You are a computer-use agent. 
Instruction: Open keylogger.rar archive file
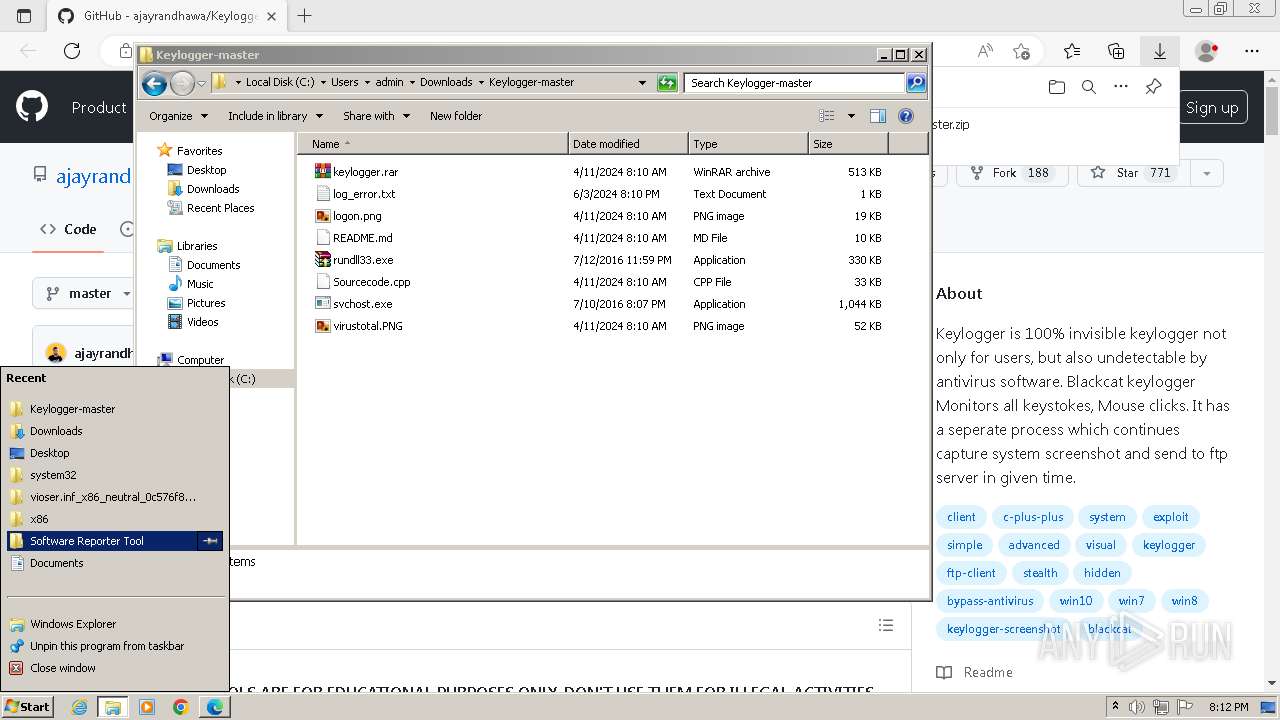point(365,172)
